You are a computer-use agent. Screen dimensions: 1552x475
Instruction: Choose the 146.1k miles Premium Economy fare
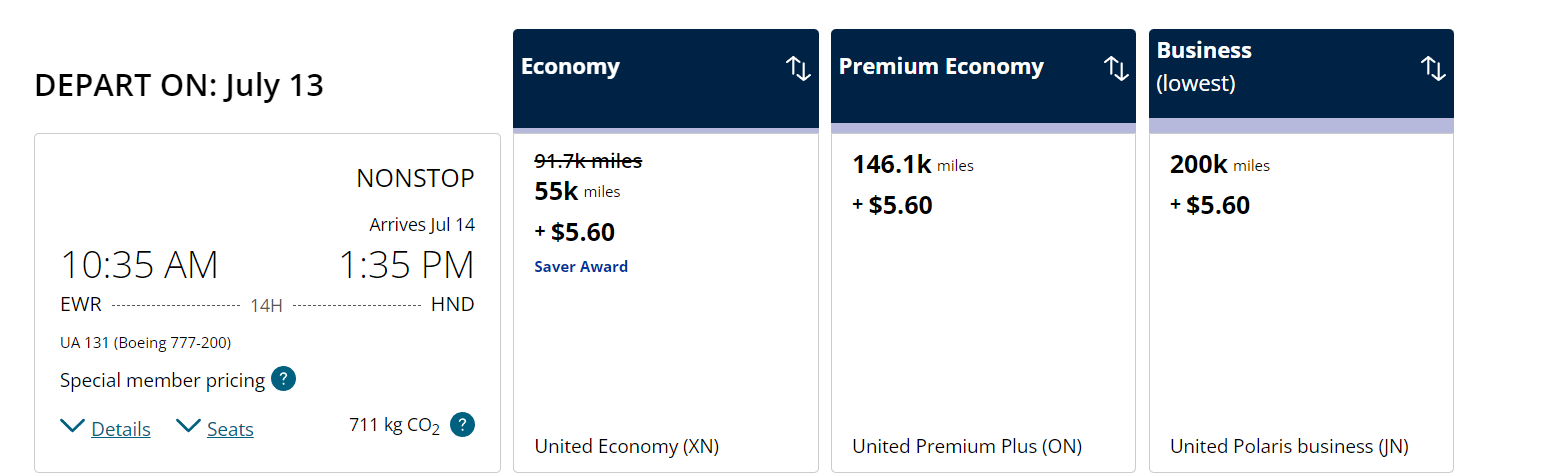pos(893,165)
